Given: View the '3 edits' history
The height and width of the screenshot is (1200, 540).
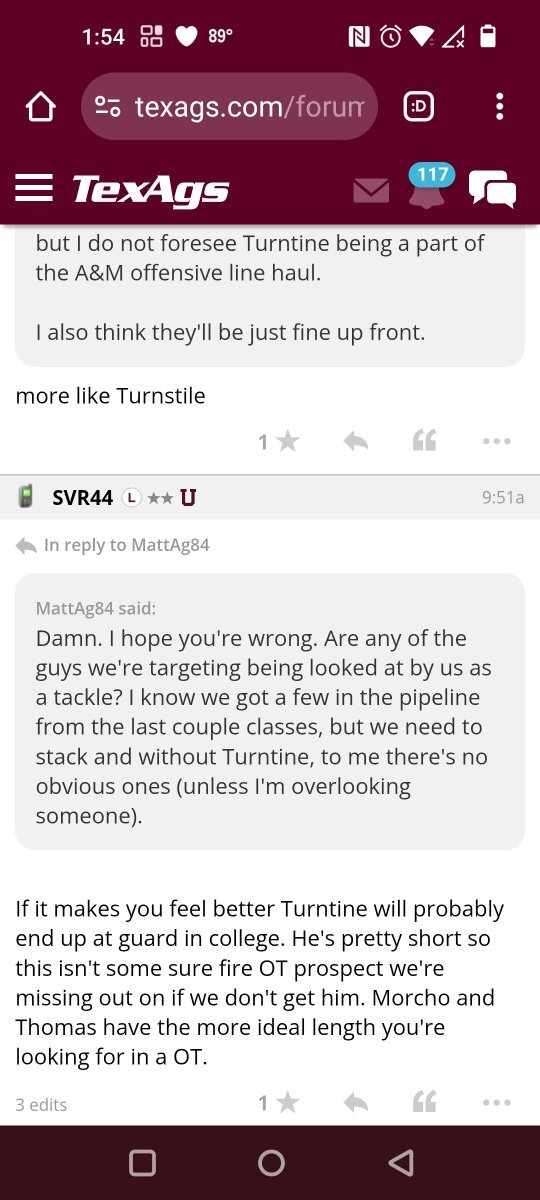Looking at the screenshot, I should click(41, 1105).
